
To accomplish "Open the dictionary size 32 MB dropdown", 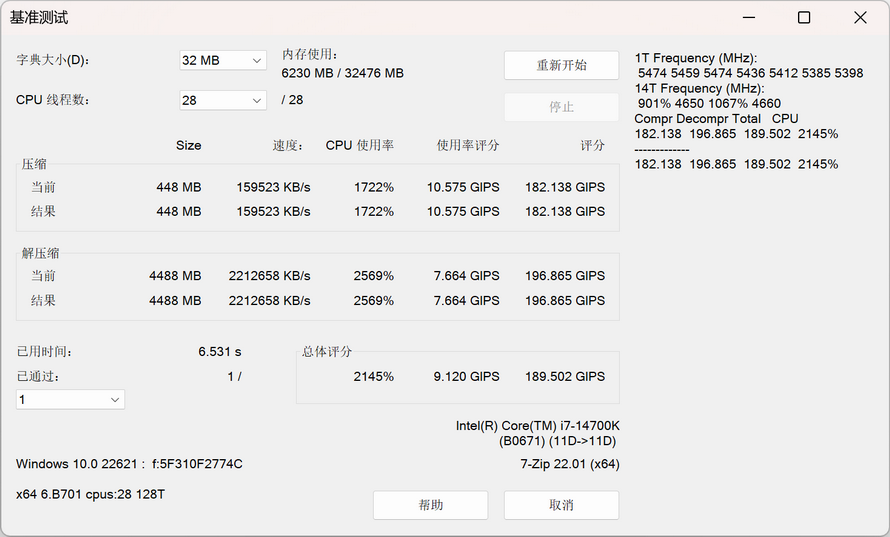I will (x=223, y=60).
